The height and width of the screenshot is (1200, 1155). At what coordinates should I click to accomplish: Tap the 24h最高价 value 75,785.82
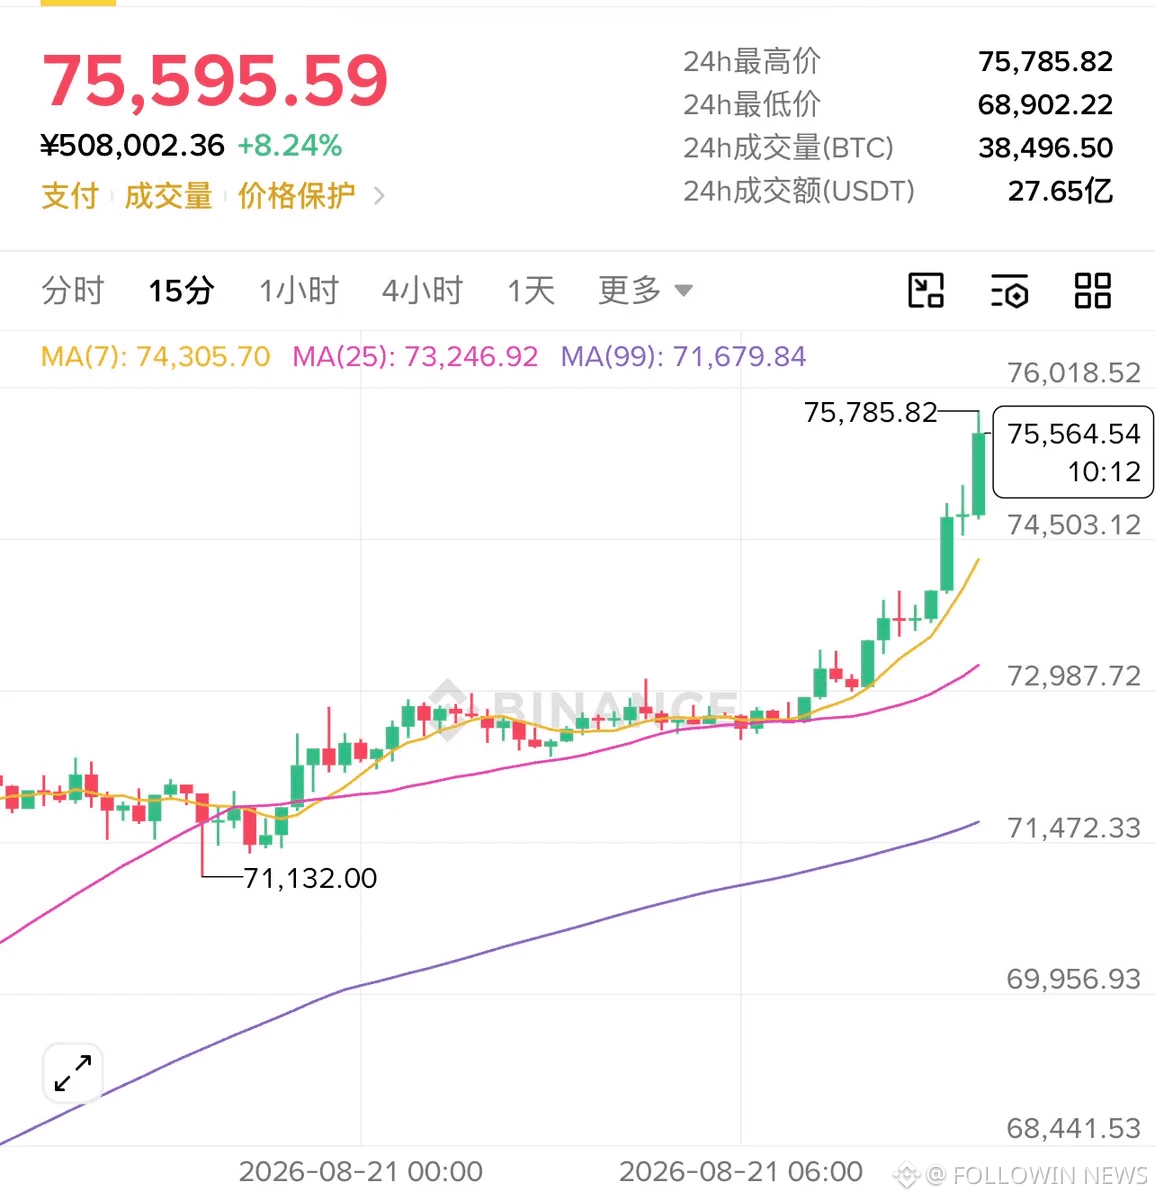coord(1046,62)
